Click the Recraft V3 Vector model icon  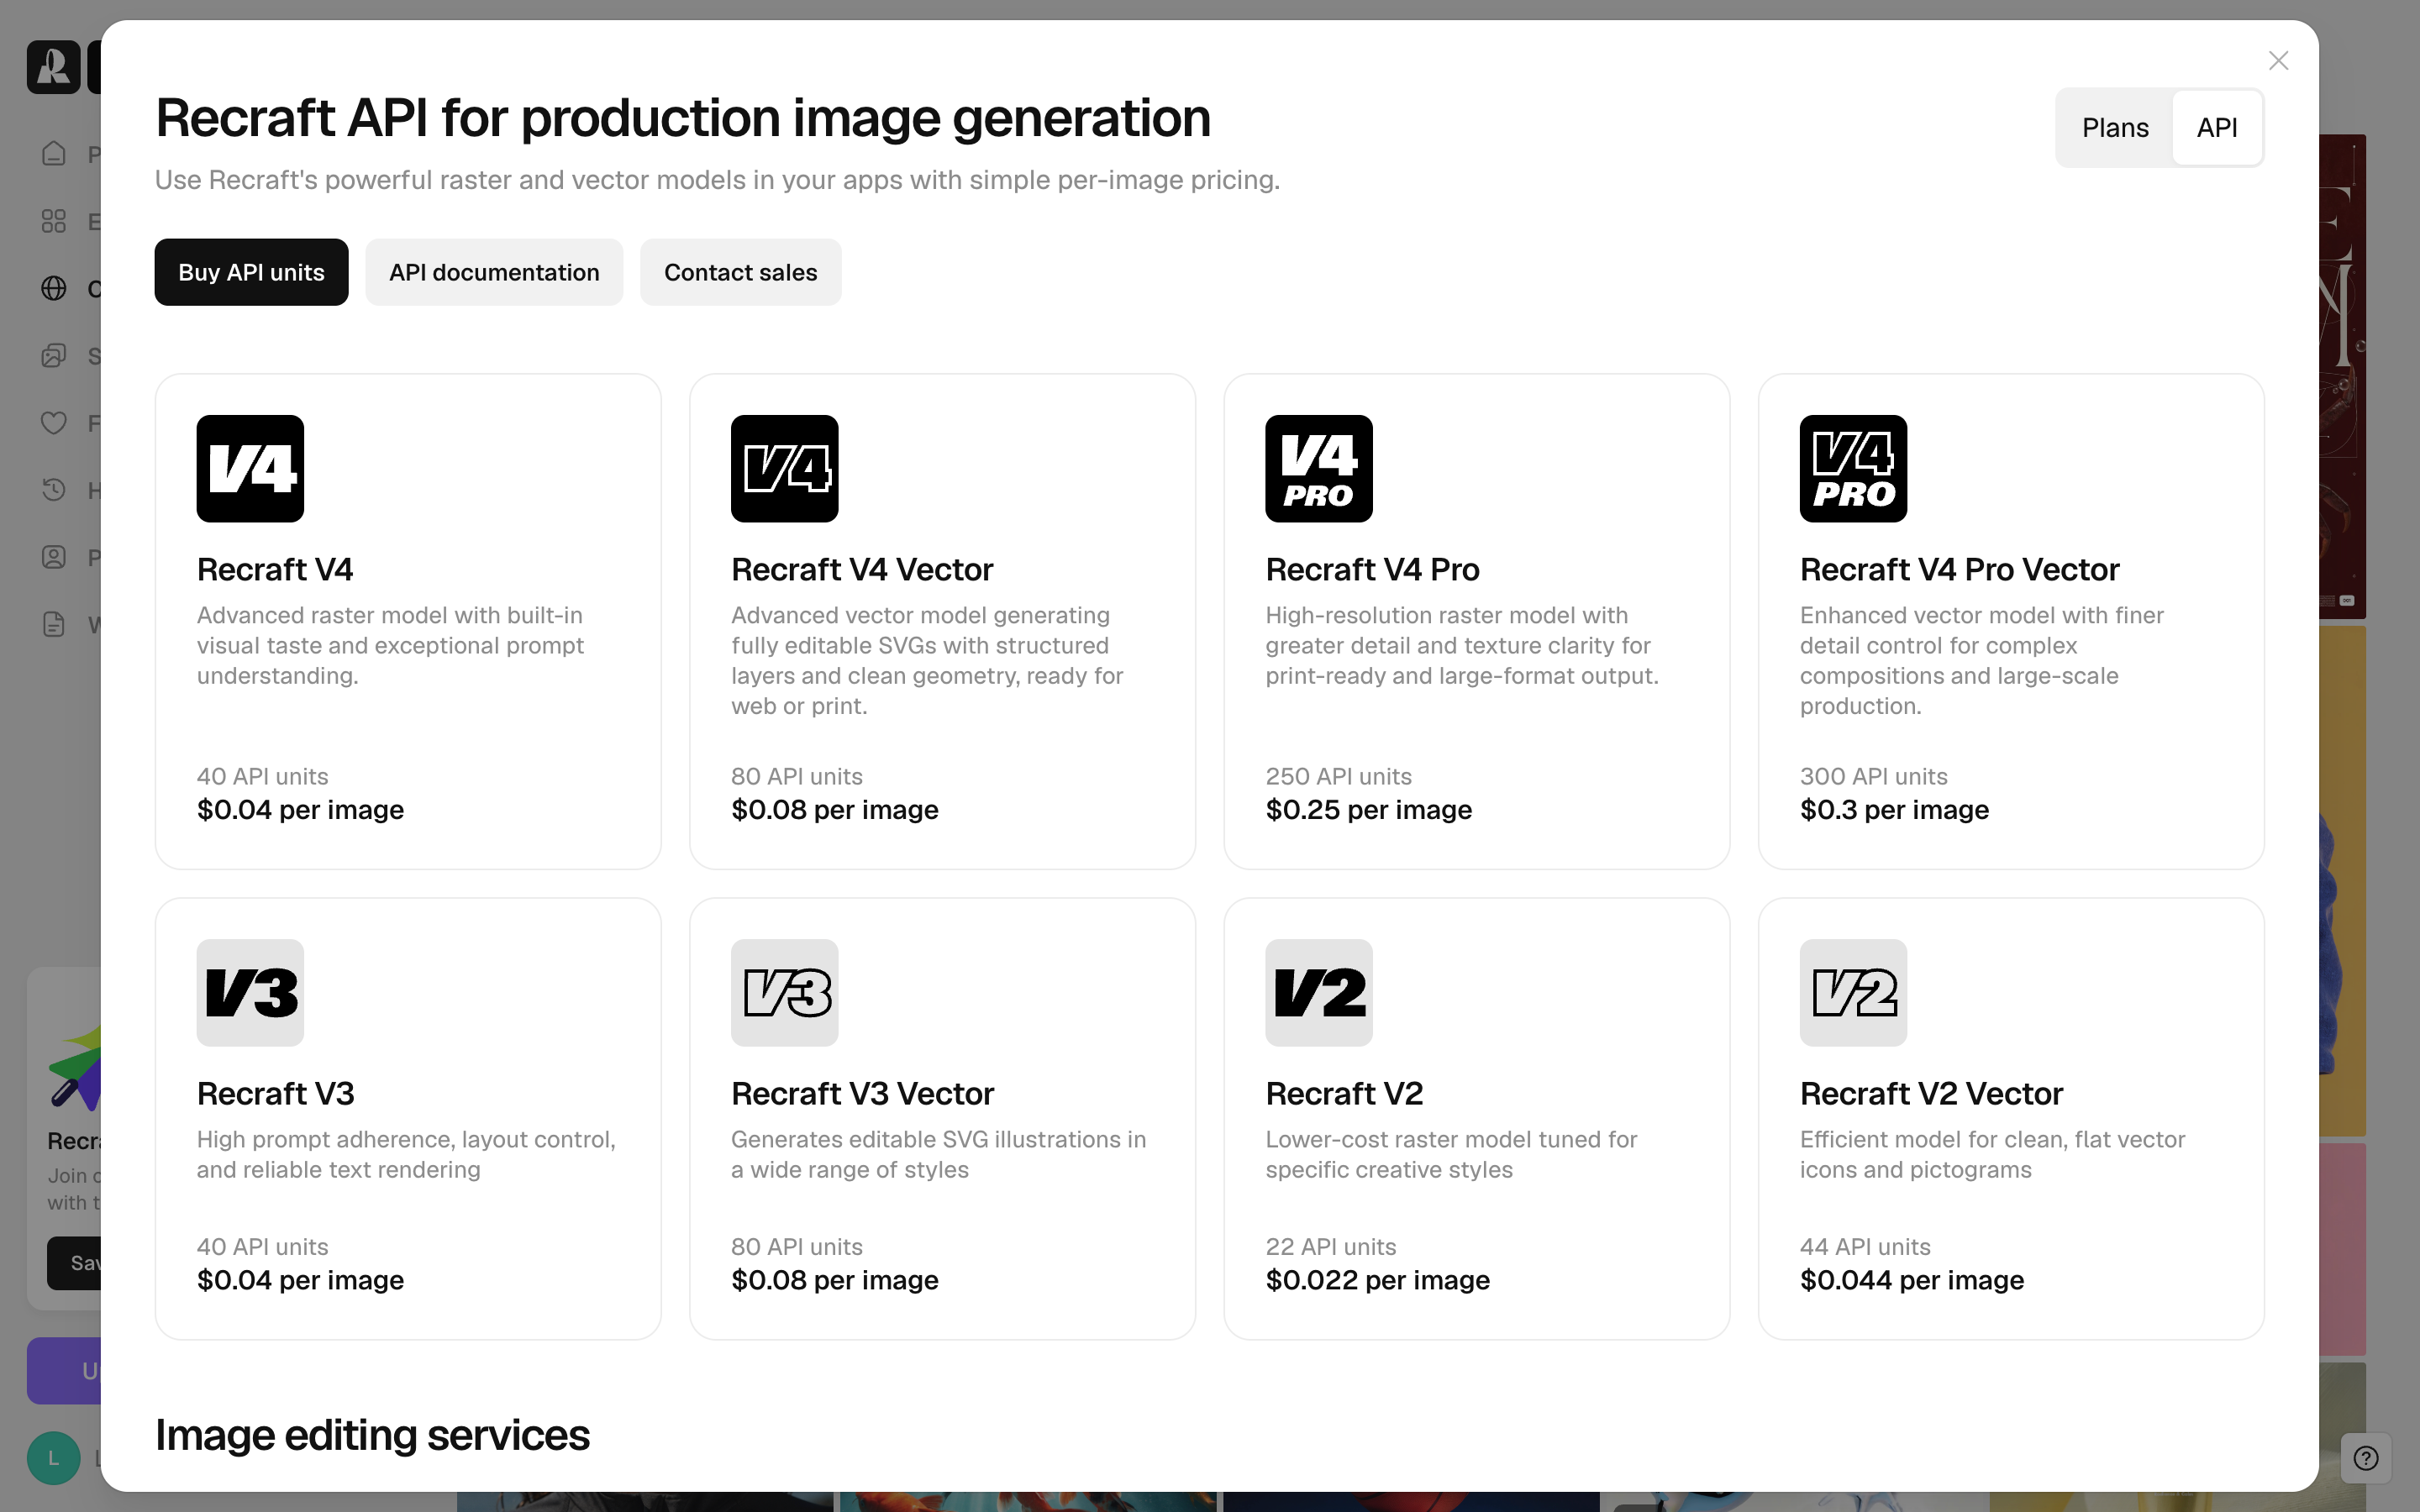tap(784, 993)
